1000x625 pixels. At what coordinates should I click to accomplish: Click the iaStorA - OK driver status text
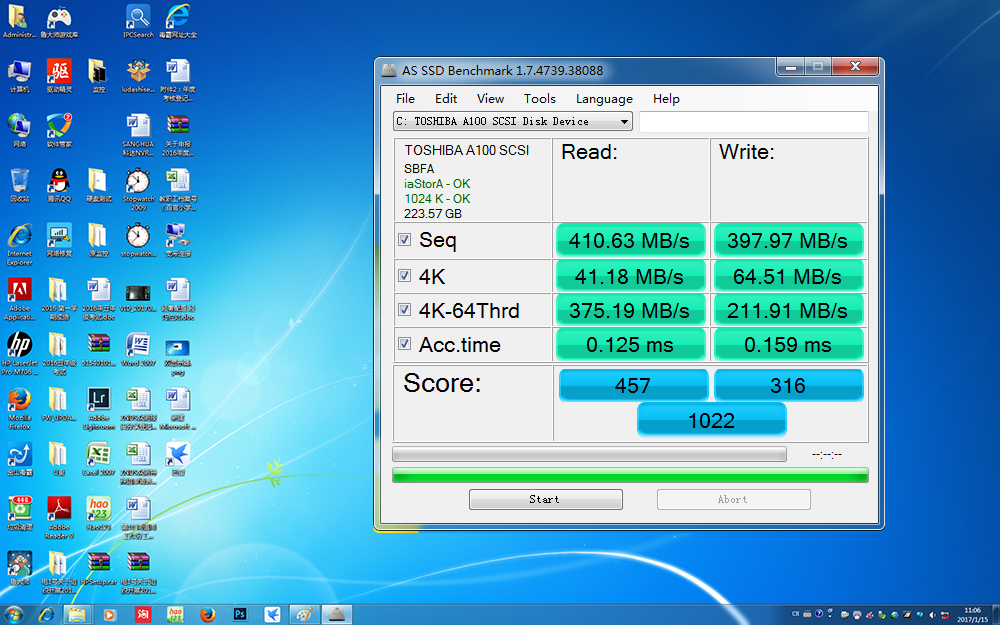pos(437,184)
